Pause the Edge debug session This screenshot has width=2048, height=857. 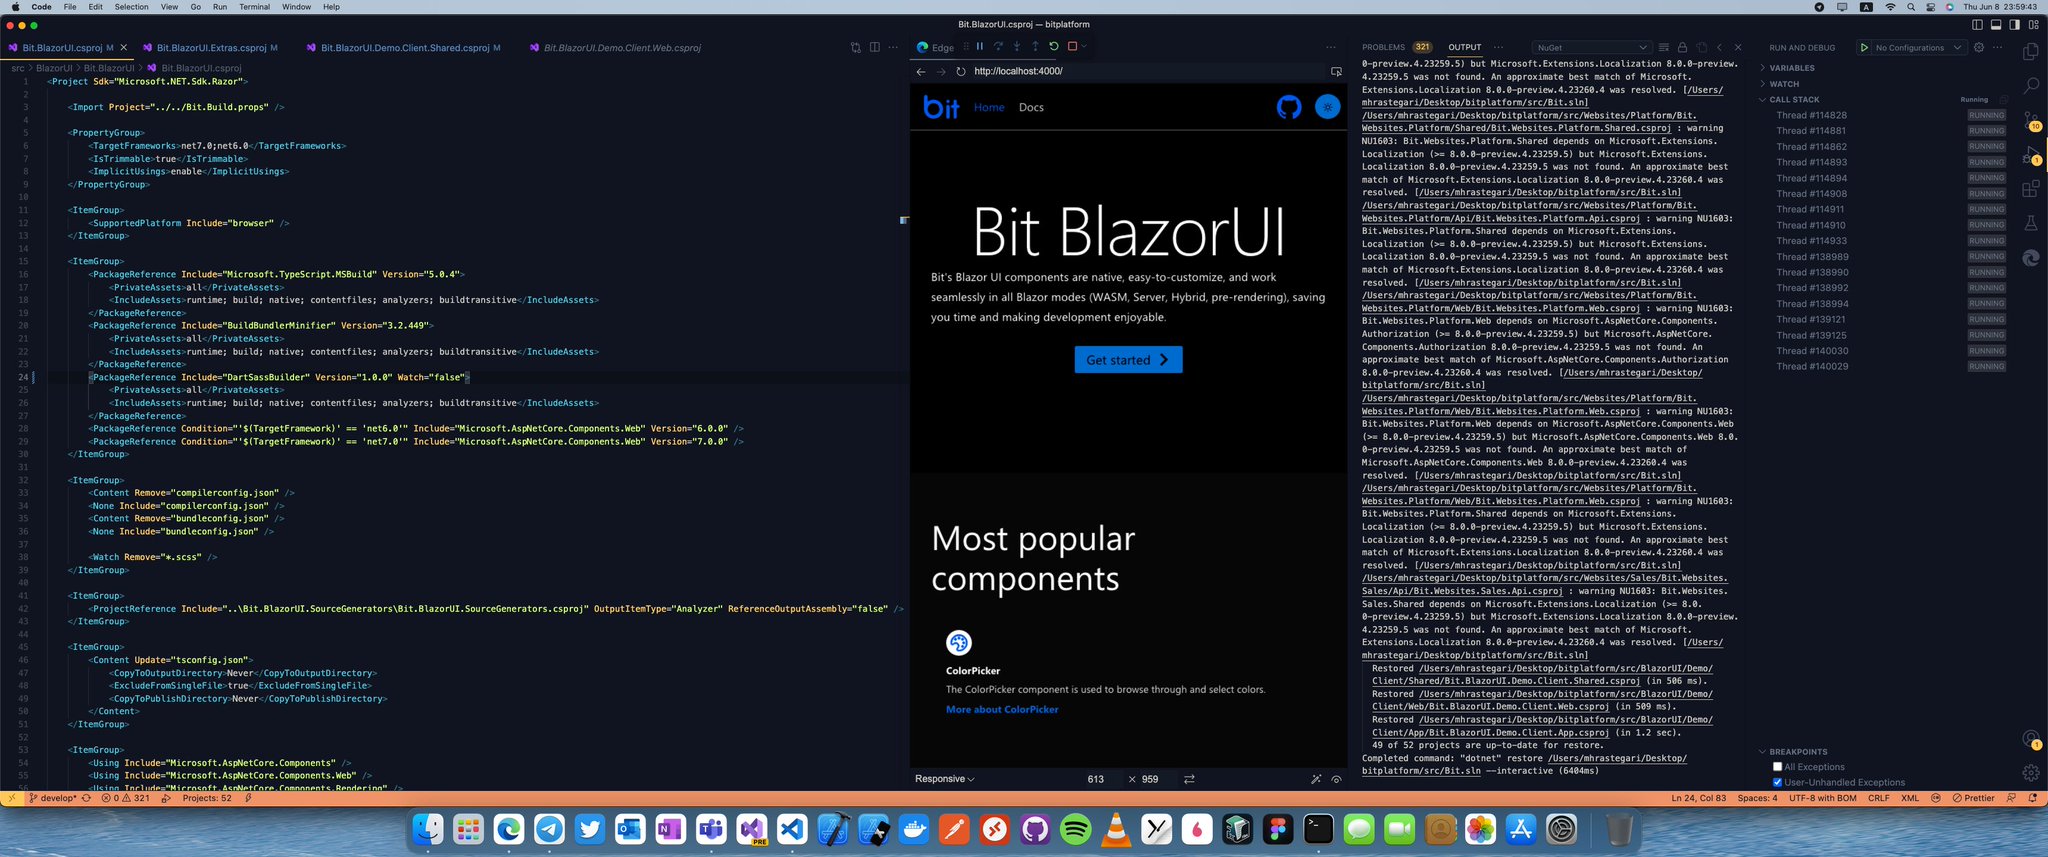click(x=980, y=46)
